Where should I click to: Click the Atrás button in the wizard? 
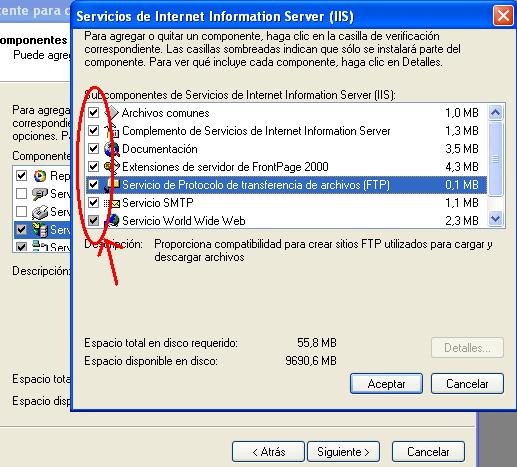pos(268,452)
